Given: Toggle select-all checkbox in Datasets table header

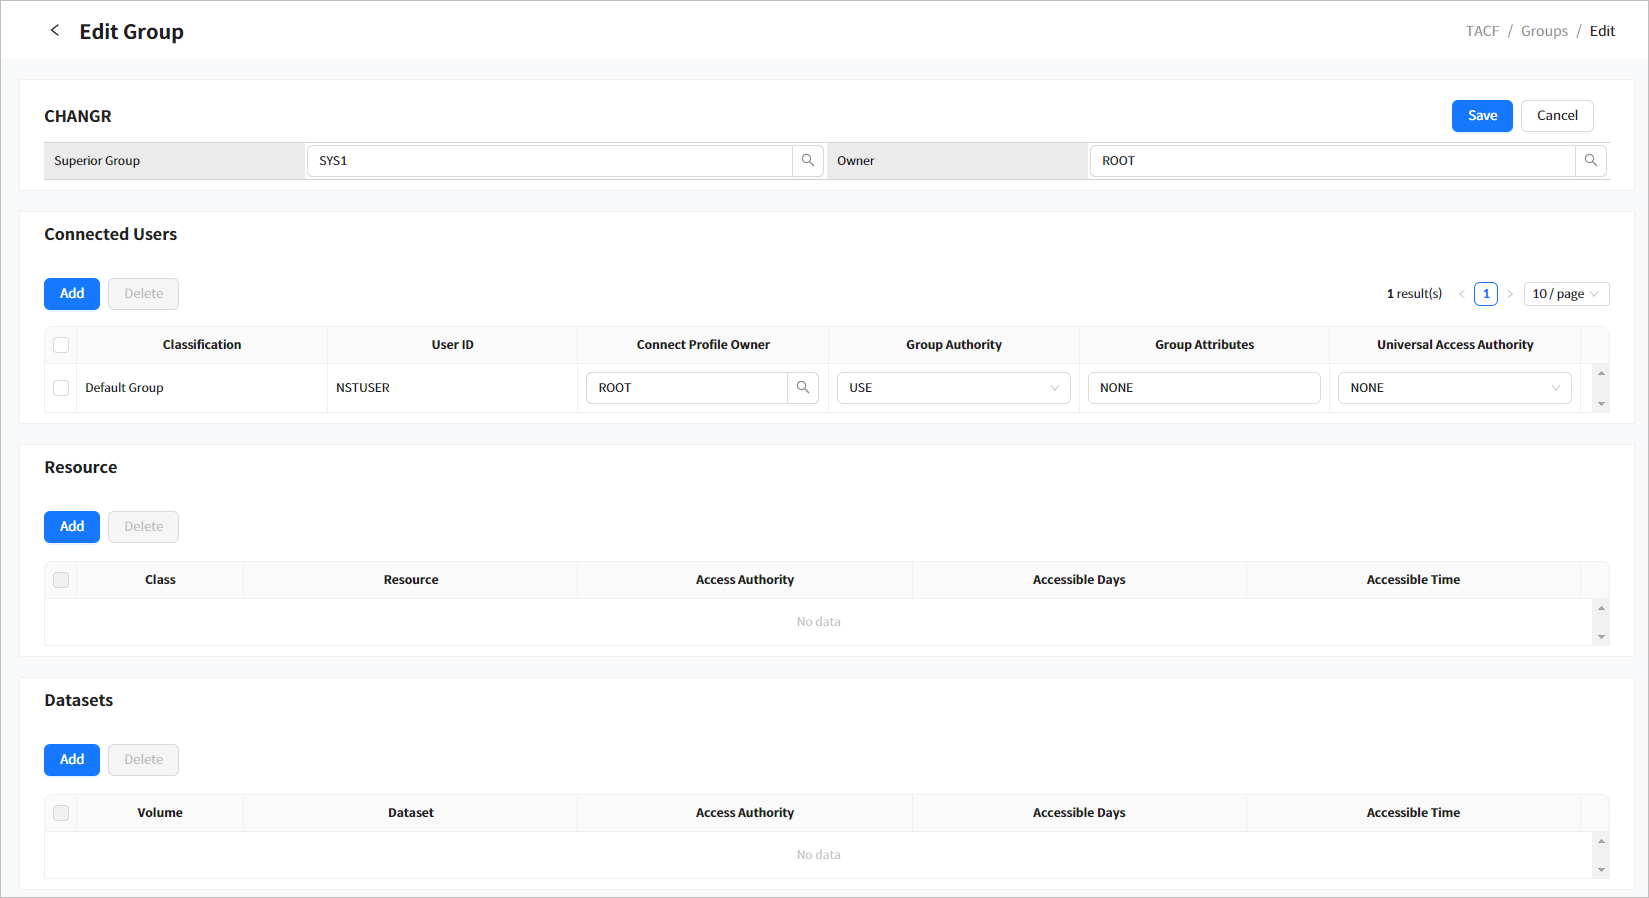Looking at the screenshot, I should coord(61,813).
